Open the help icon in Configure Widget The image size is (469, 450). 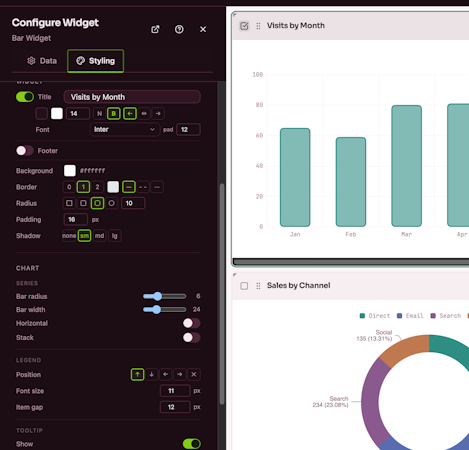coord(179,29)
